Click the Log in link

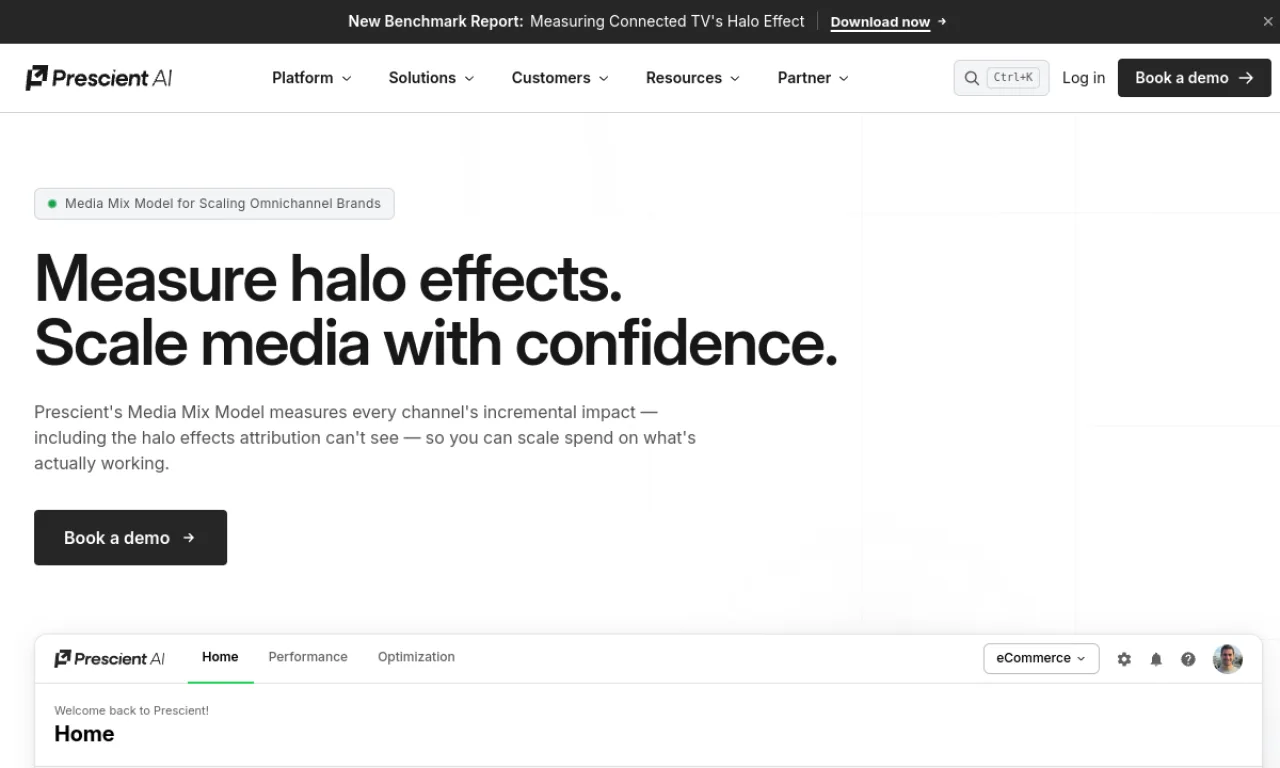click(x=1083, y=78)
